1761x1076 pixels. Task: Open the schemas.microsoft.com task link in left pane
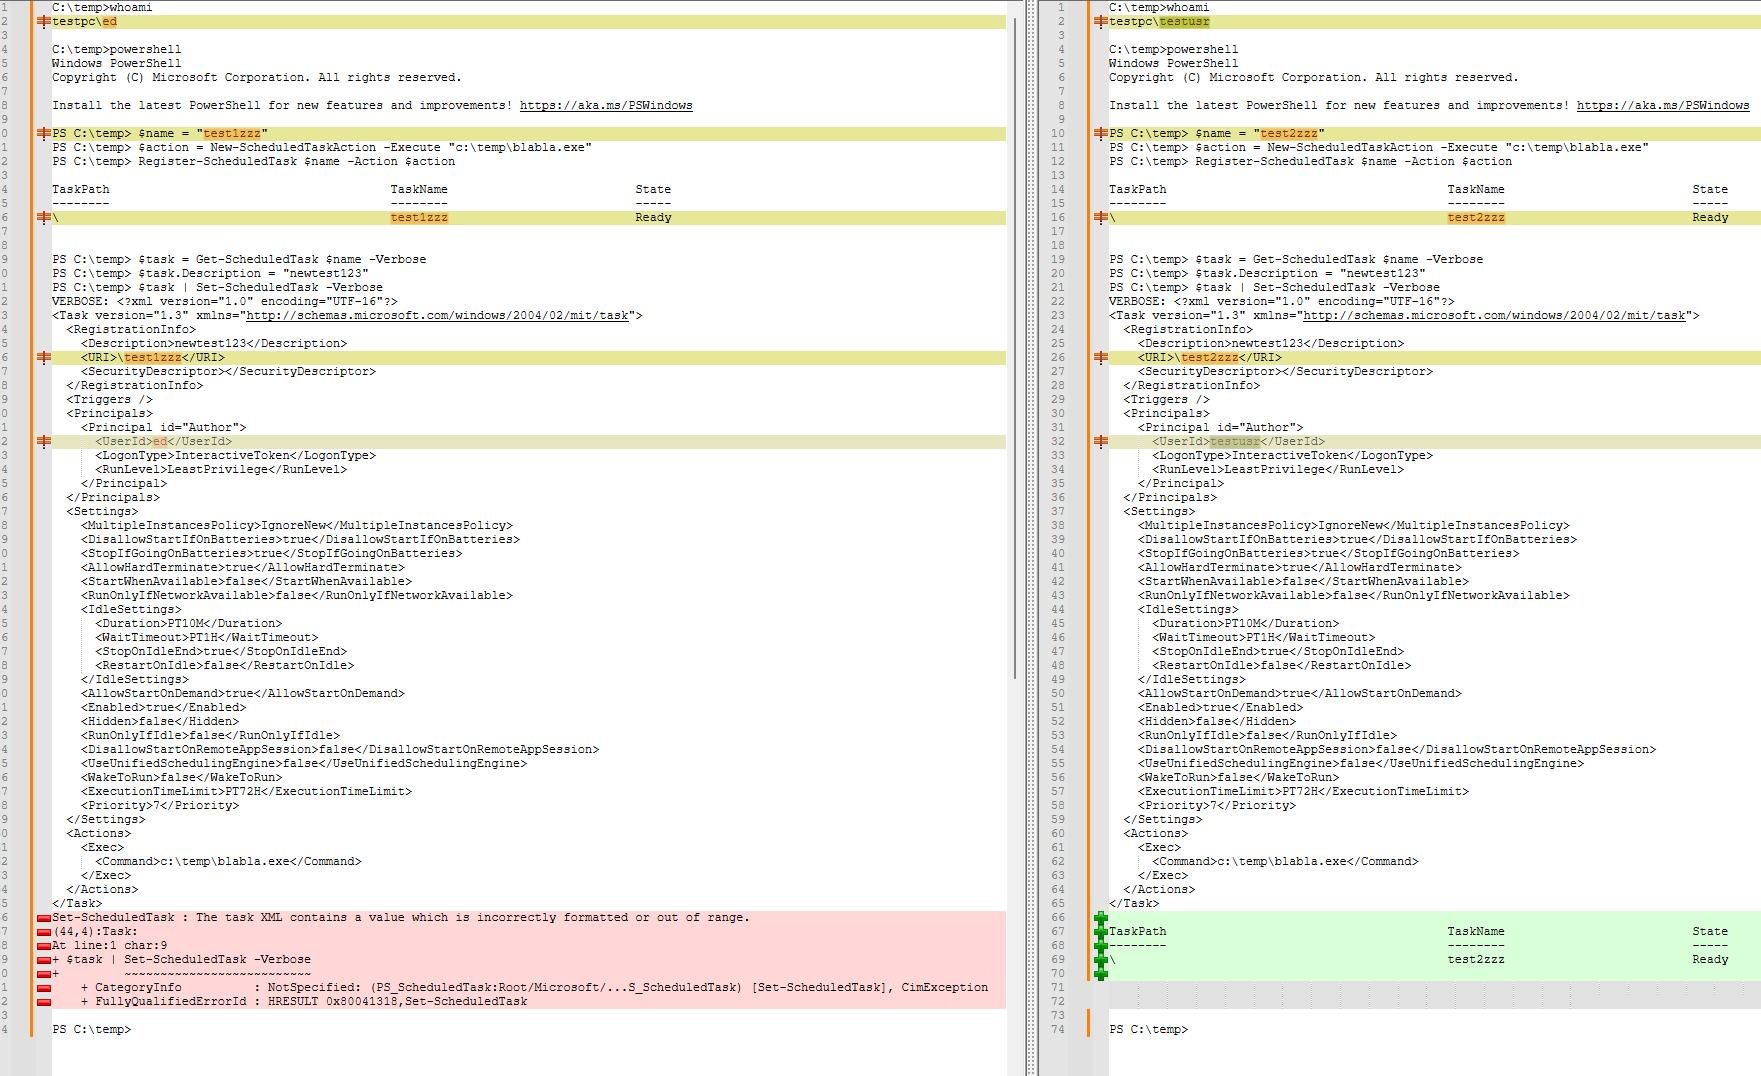point(437,315)
